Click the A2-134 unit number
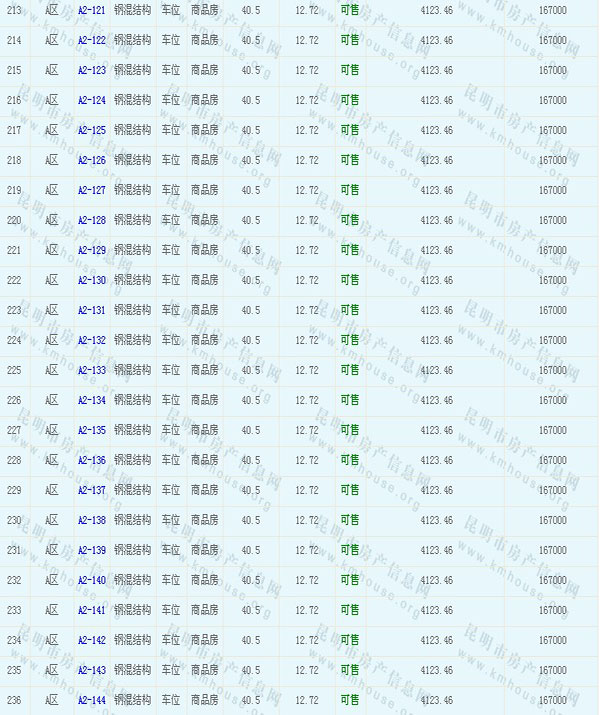 [x=91, y=400]
